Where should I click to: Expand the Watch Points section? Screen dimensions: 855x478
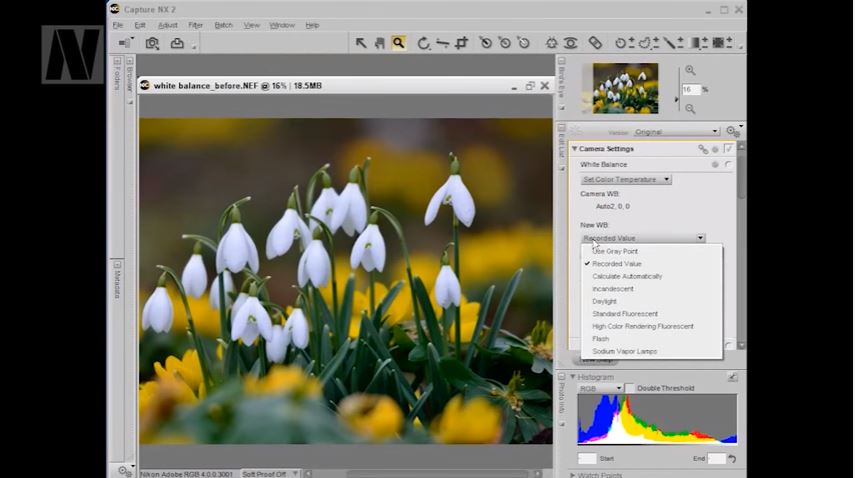pos(573,474)
